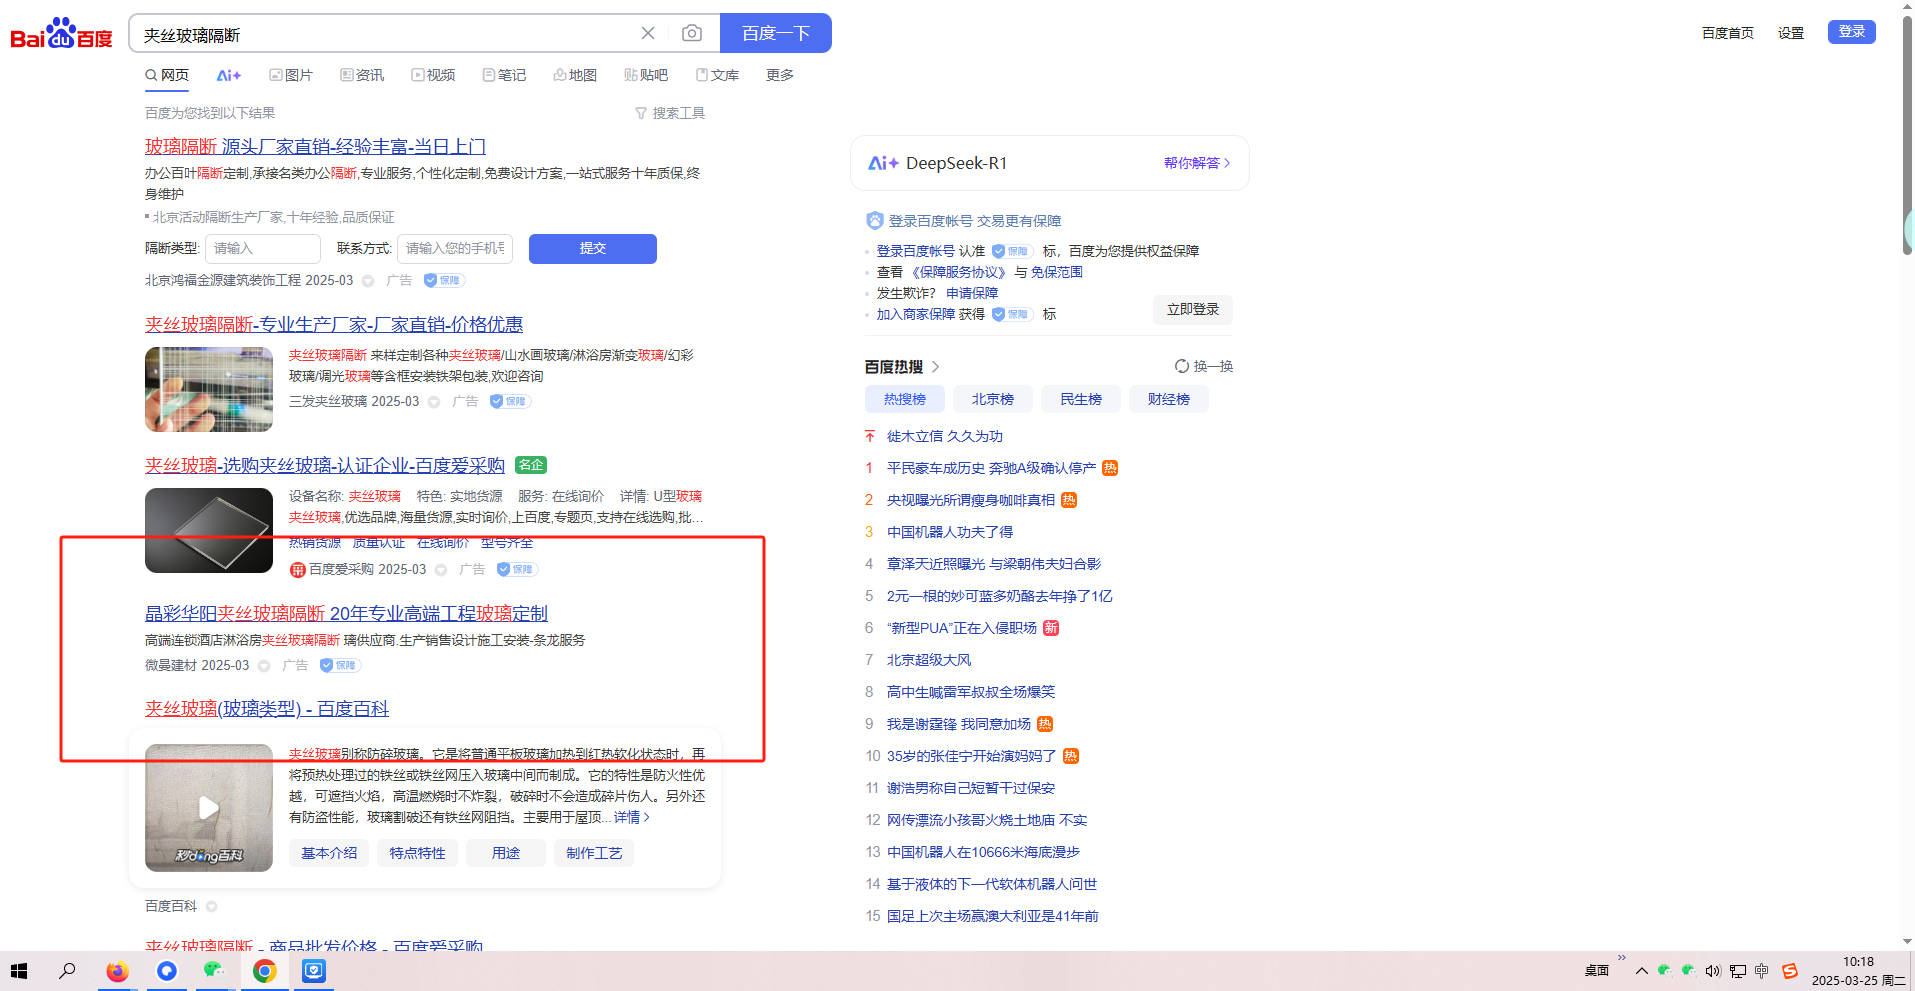Open 搜索工具 filter options
Screen dimensions: 1915x991
[670, 113]
